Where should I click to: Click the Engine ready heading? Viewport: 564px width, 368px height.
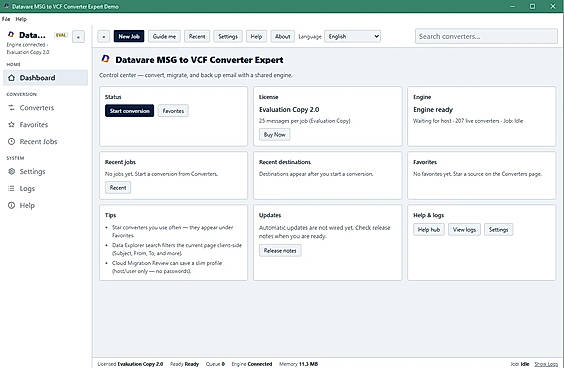[433, 109]
